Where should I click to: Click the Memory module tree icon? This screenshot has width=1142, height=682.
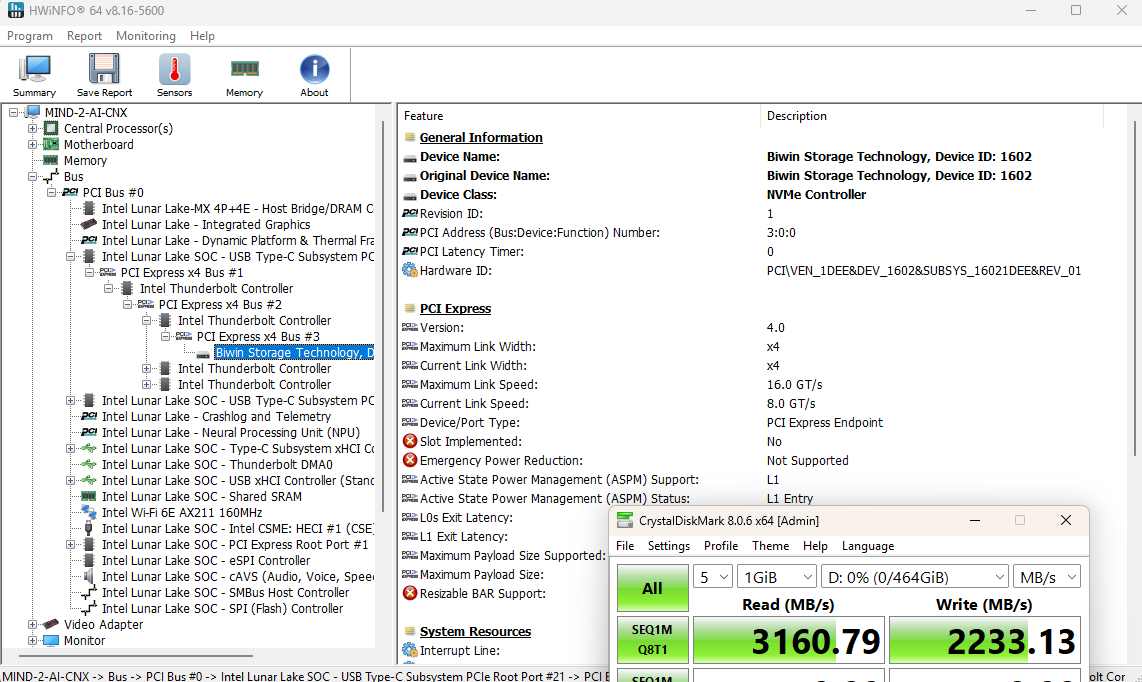(51, 160)
